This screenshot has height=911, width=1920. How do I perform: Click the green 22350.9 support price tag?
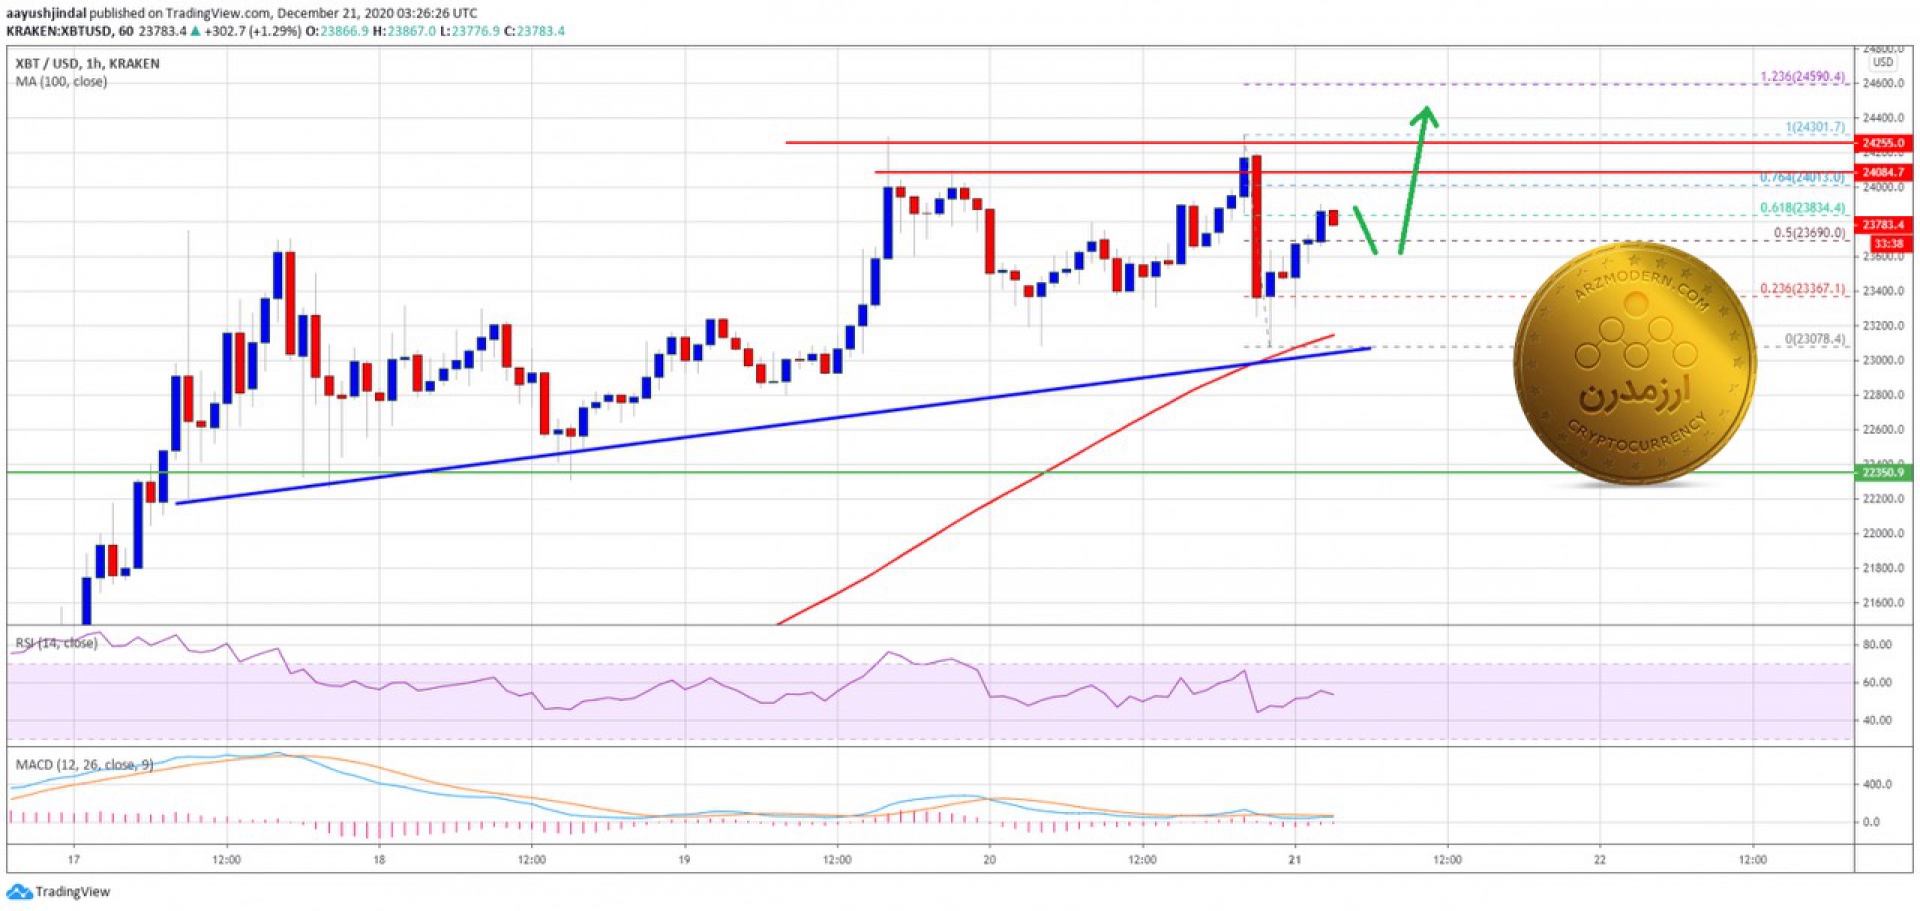click(1883, 472)
